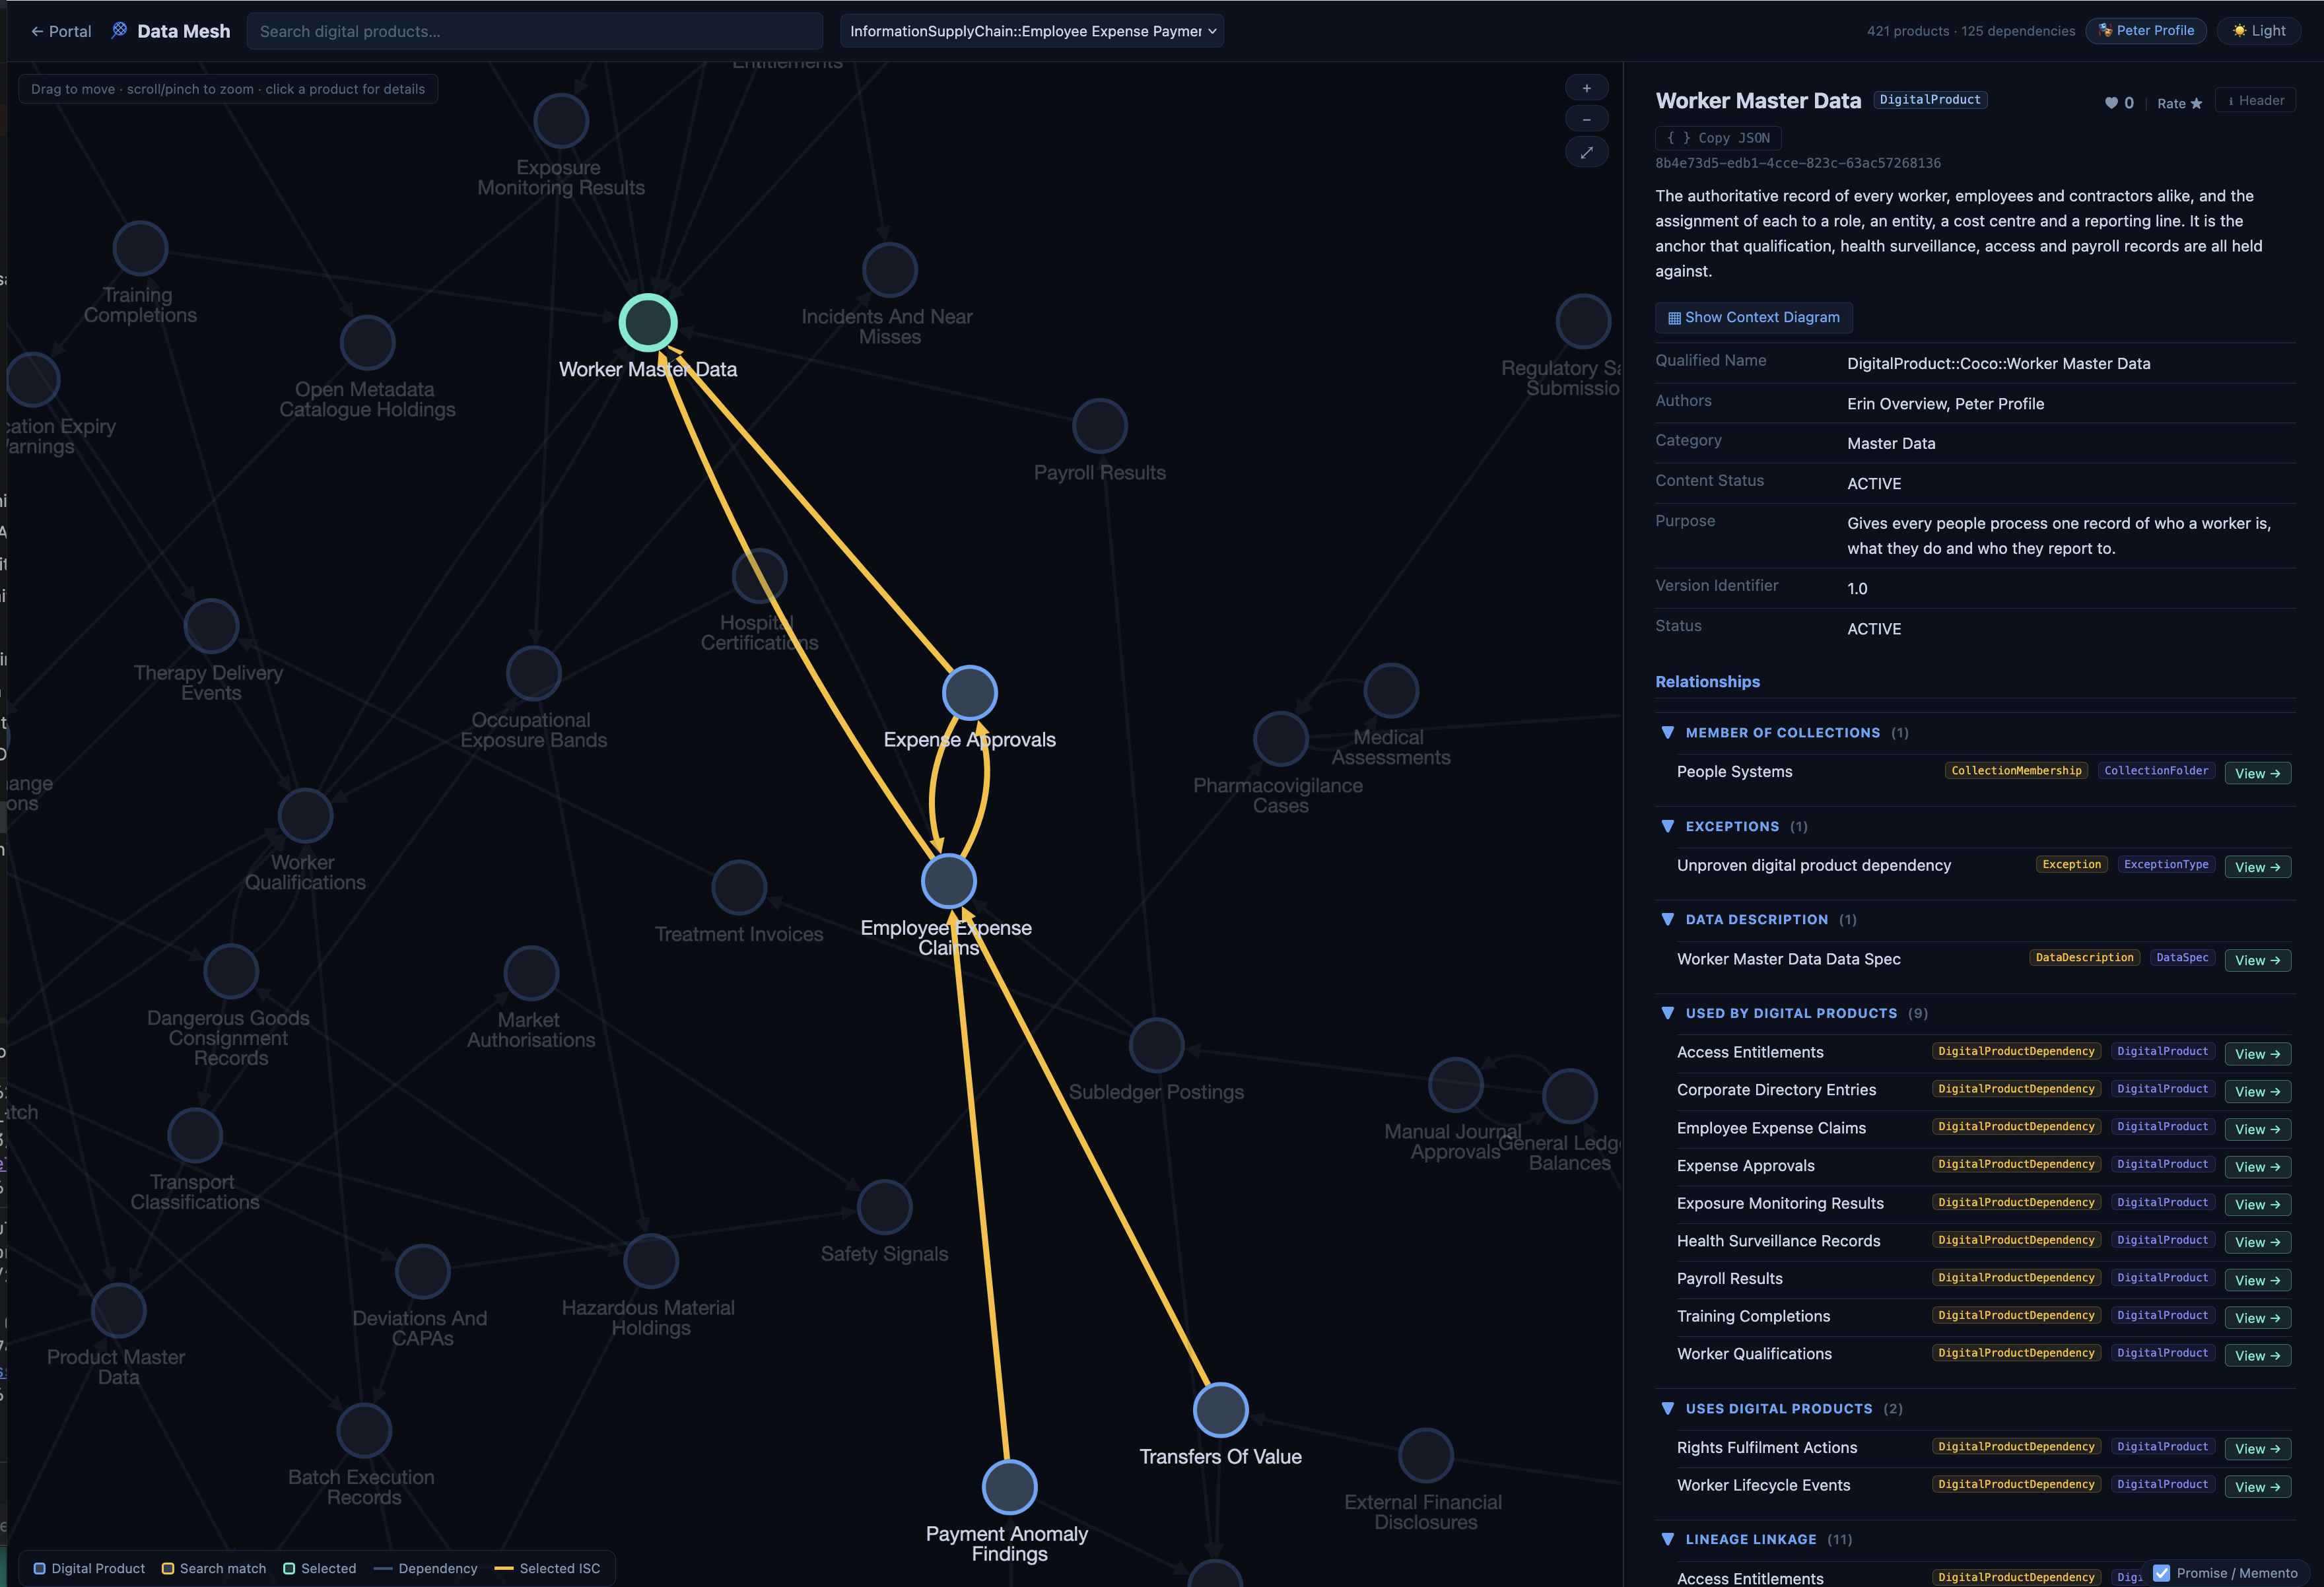Image resolution: width=2324 pixels, height=1587 pixels.
Task: View the Health Surveillance Records product
Action: 2257,1242
